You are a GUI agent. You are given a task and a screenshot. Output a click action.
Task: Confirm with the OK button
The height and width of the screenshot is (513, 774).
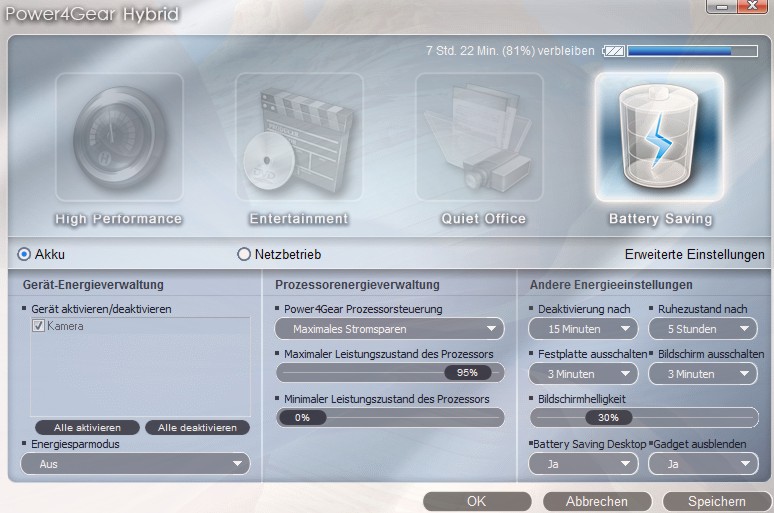point(477,502)
